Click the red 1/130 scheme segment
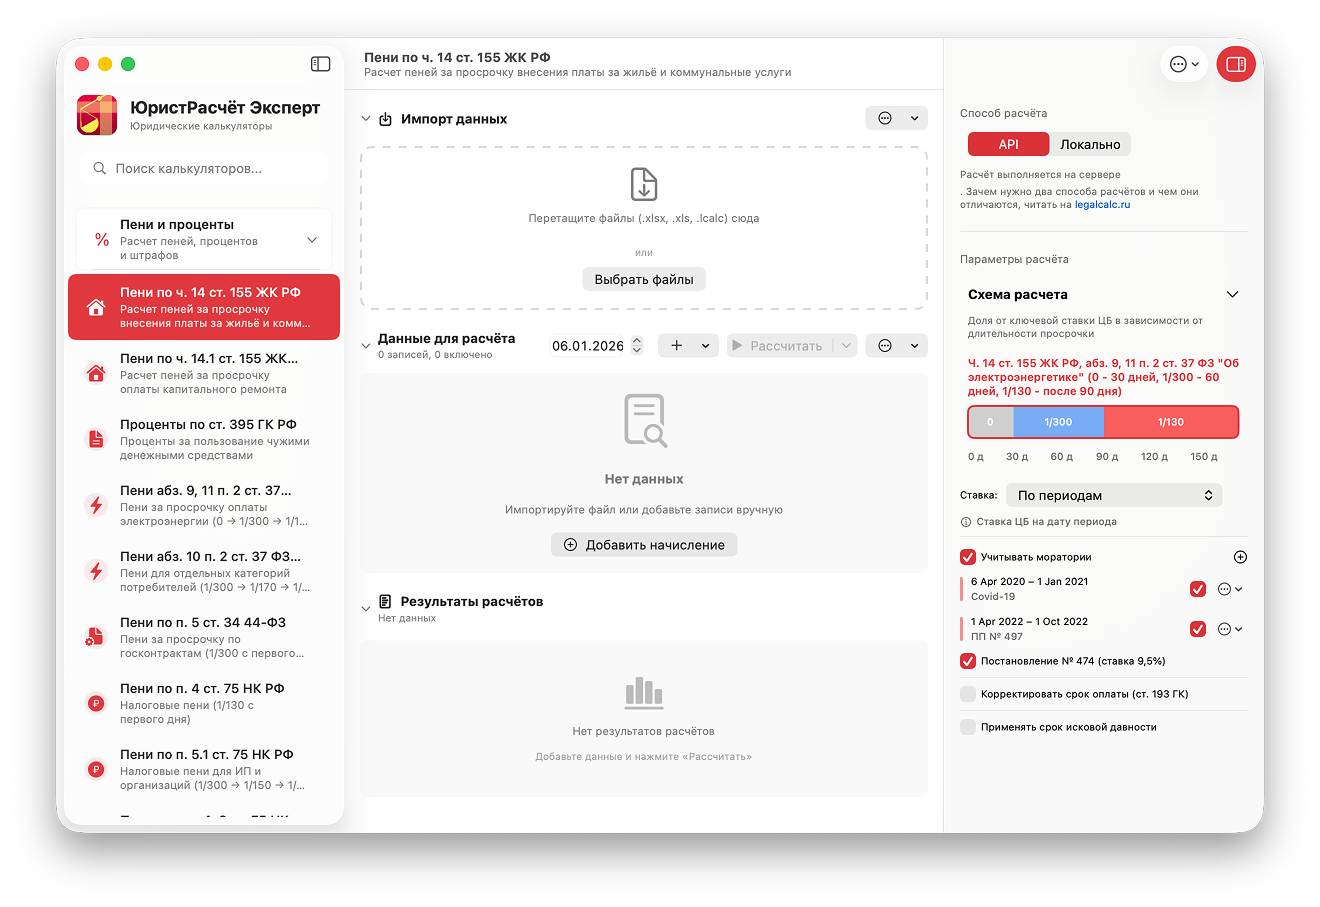The width and height of the screenshot is (1320, 907). click(1170, 422)
